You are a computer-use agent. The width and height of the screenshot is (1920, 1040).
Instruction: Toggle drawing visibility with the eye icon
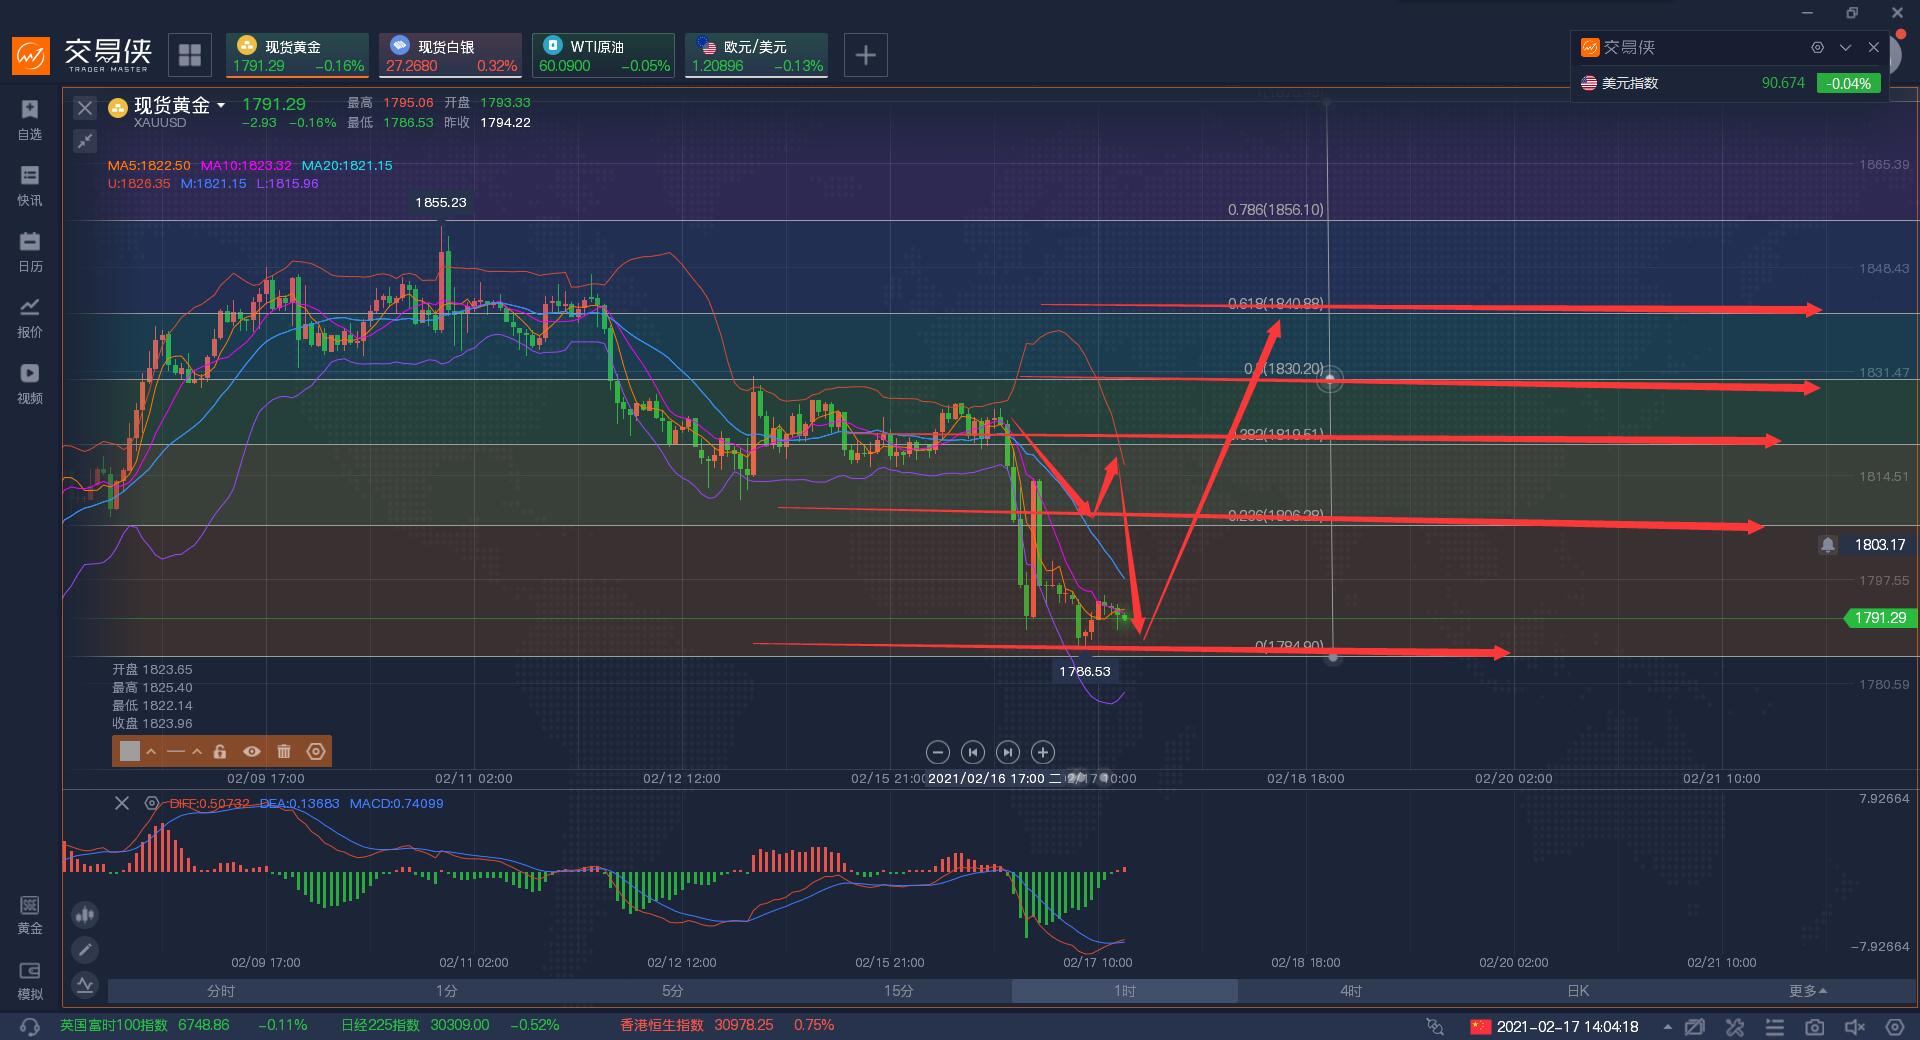[x=252, y=751]
